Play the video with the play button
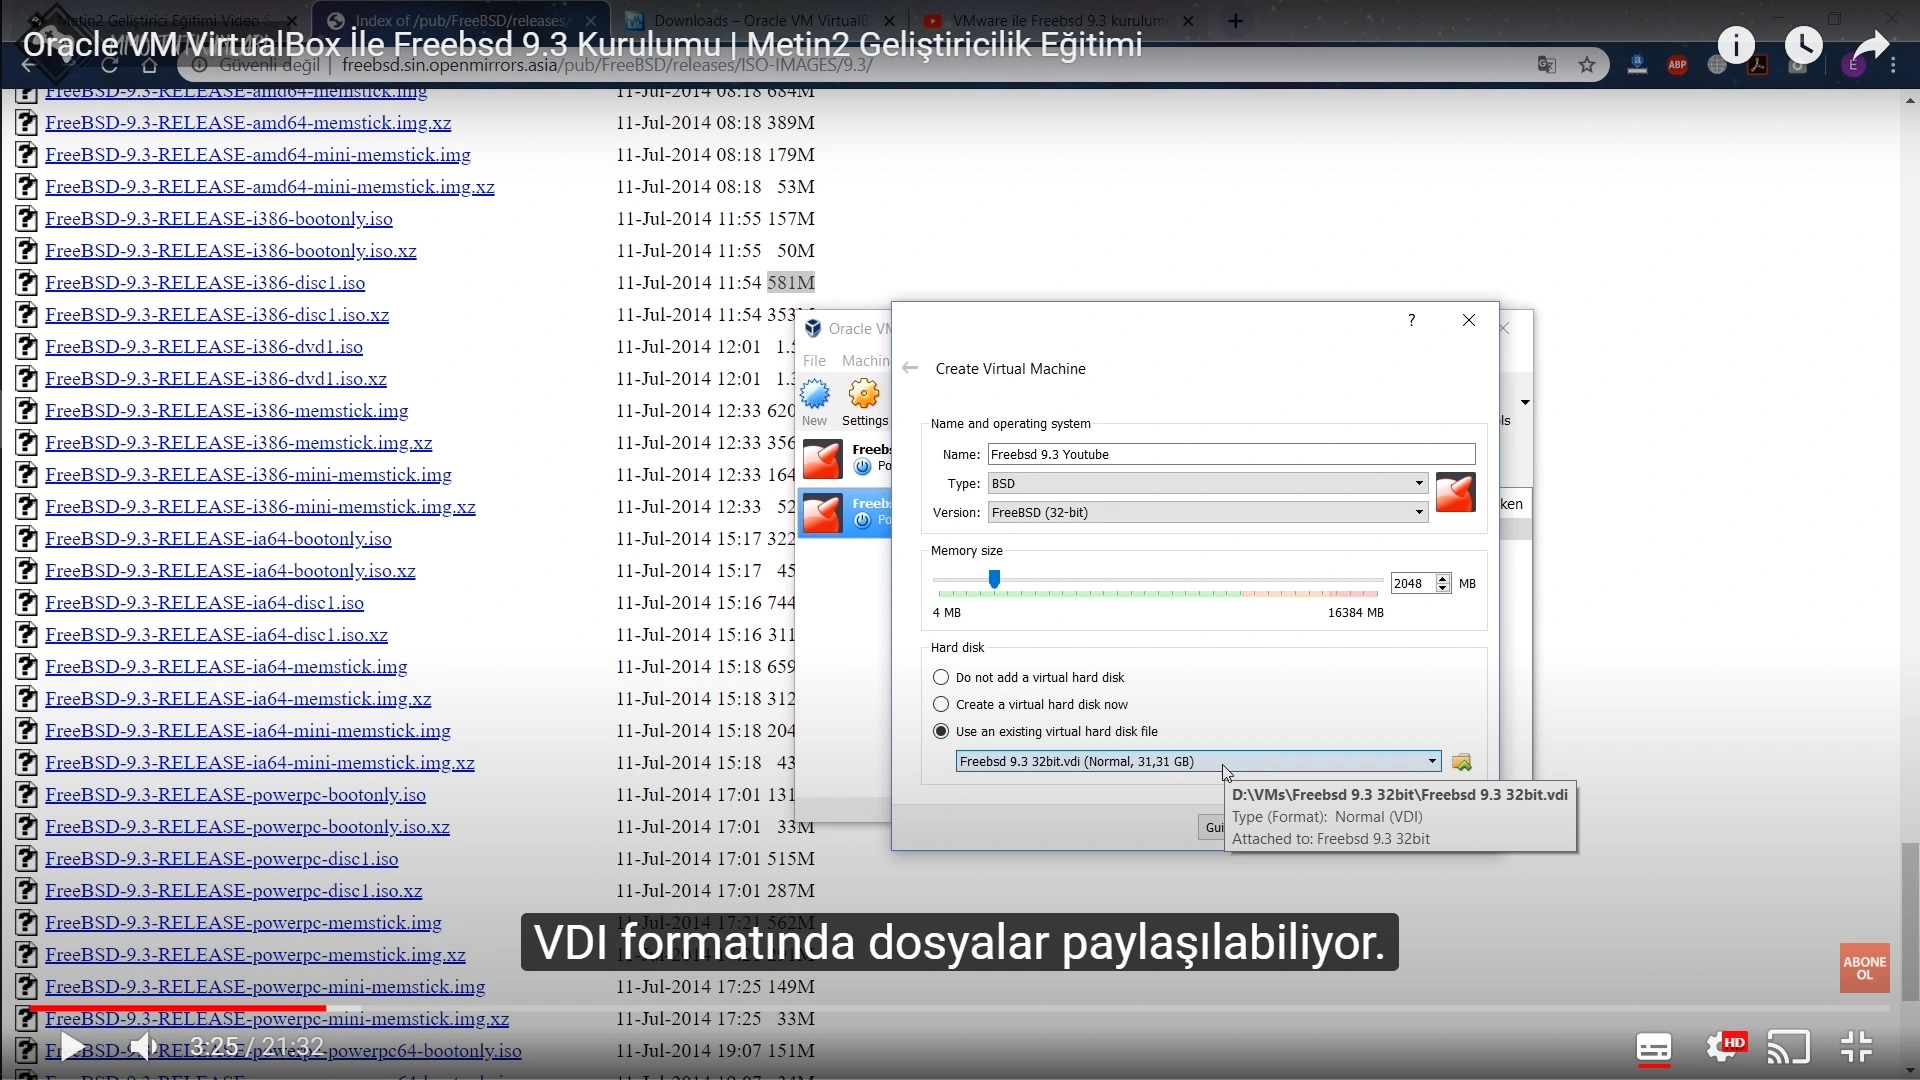This screenshot has width=1920, height=1080. tap(72, 1047)
